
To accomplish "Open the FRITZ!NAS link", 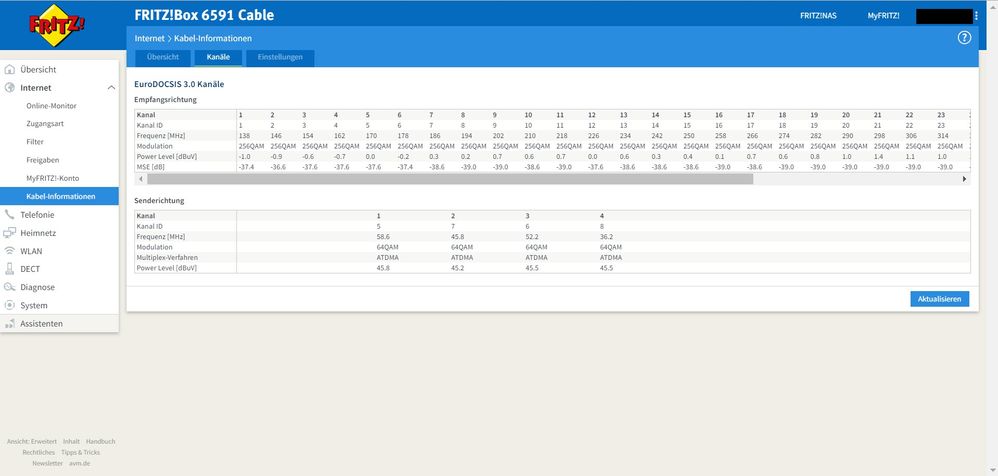I will (x=818, y=16).
